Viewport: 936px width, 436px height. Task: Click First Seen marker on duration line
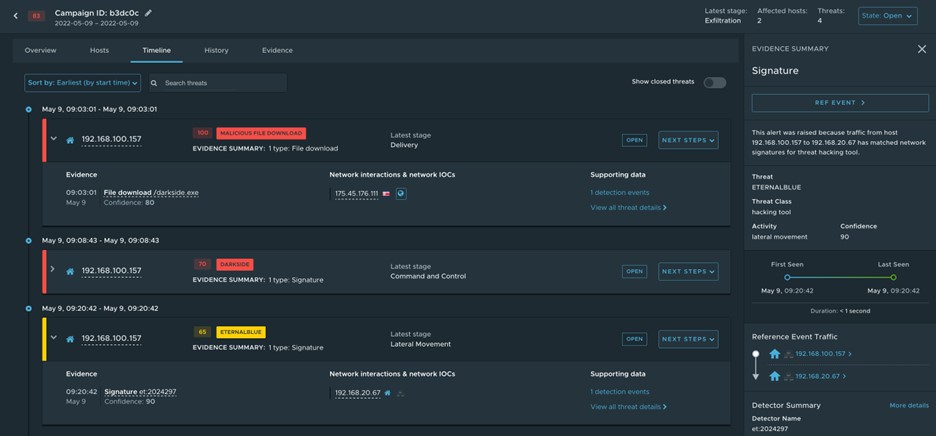point(787,277)
